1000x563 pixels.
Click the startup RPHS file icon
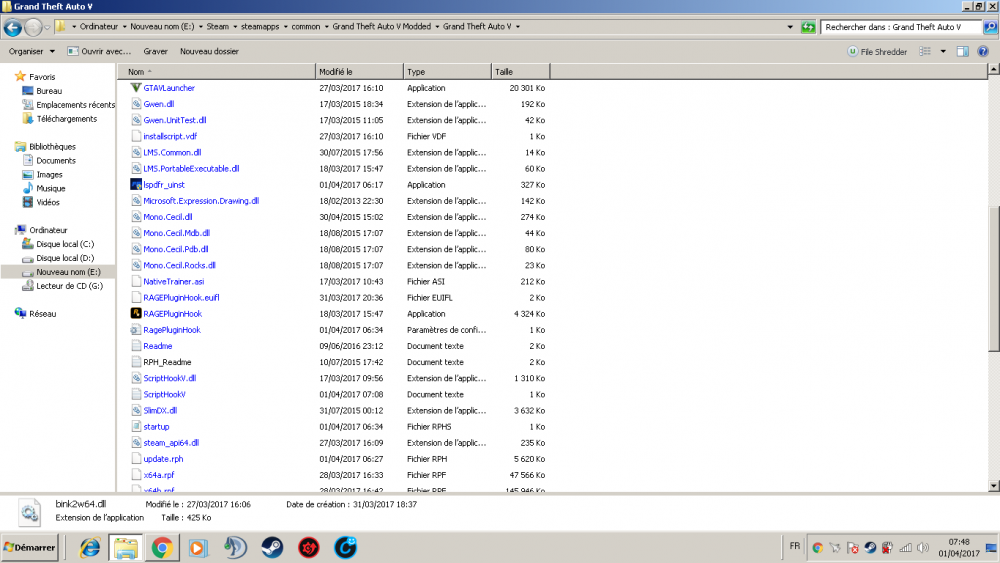pos(136,427)
